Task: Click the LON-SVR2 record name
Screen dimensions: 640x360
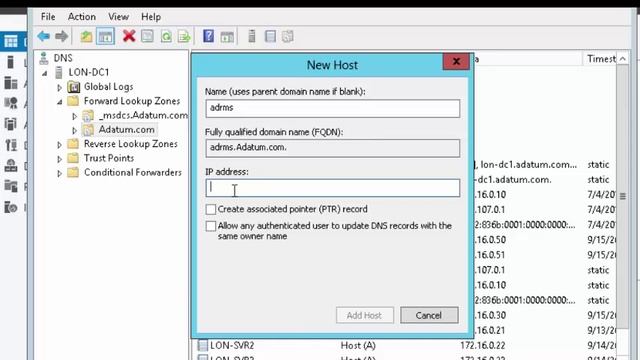Action: point(232,345)
